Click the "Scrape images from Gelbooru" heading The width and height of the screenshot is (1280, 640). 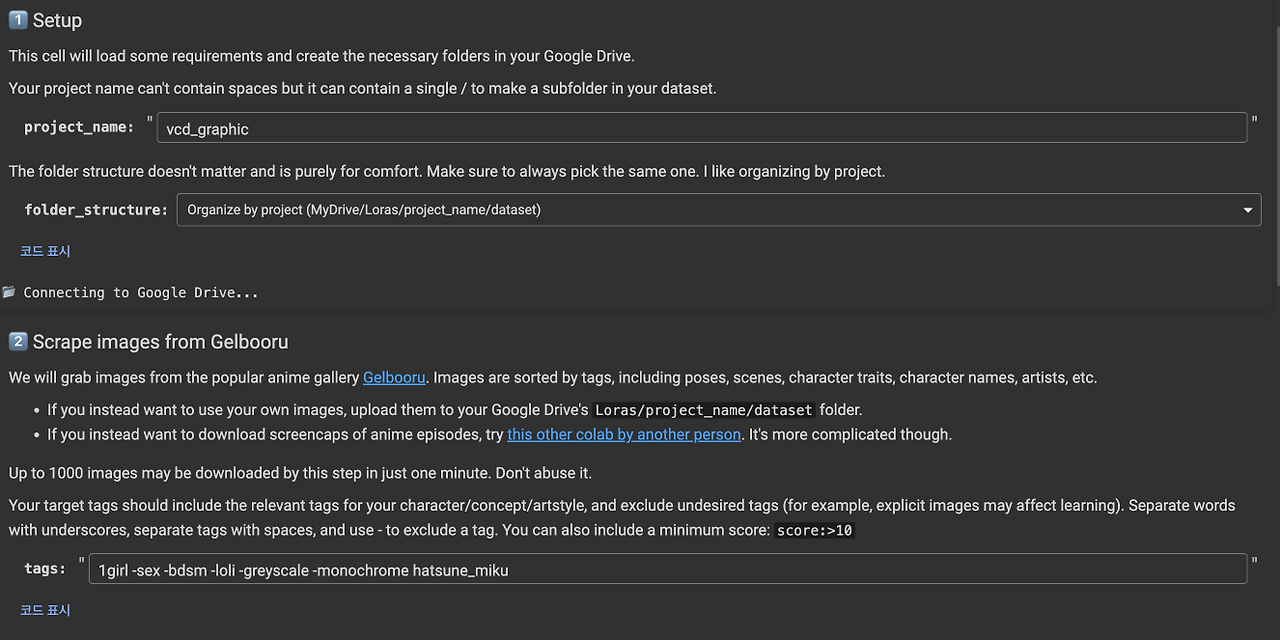coord(160,342)
